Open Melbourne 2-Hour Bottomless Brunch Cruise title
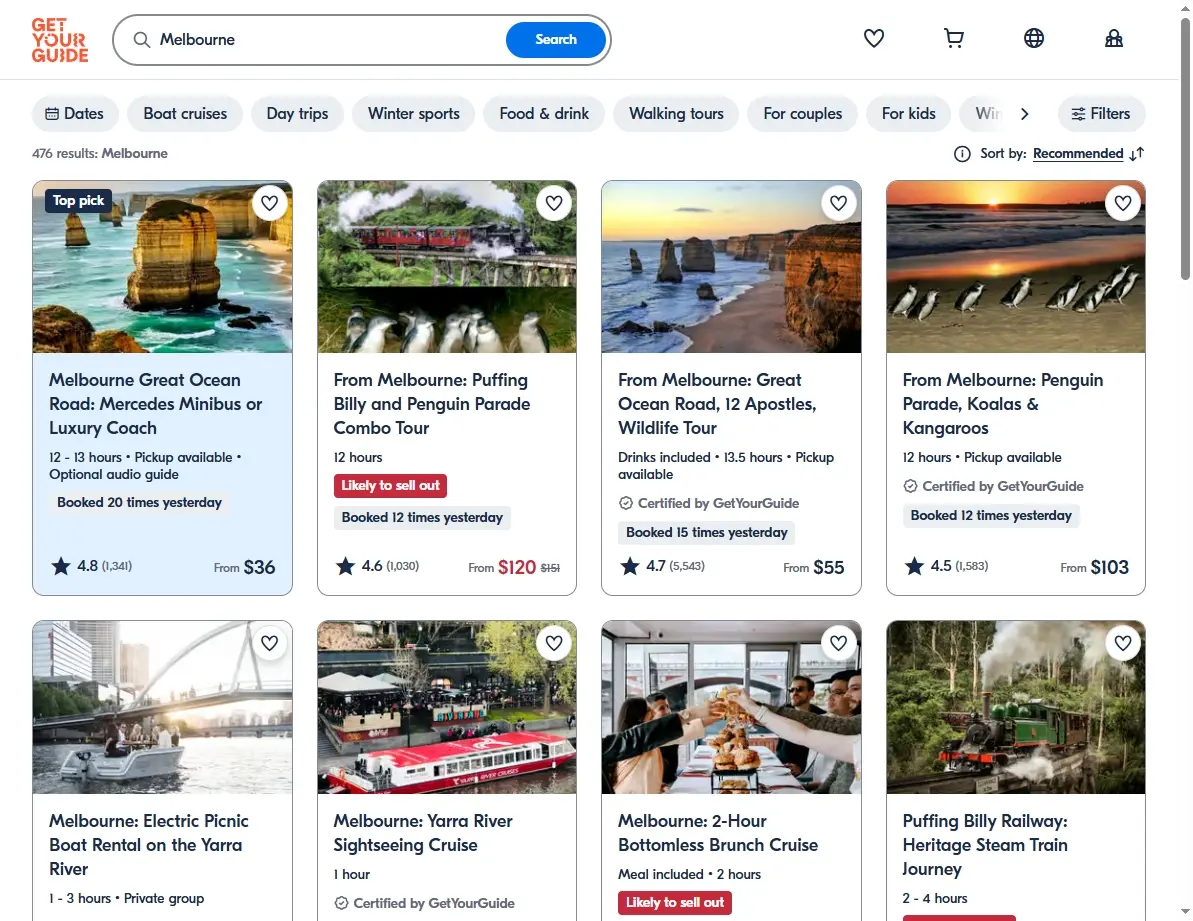 click(x=717, y=833)
